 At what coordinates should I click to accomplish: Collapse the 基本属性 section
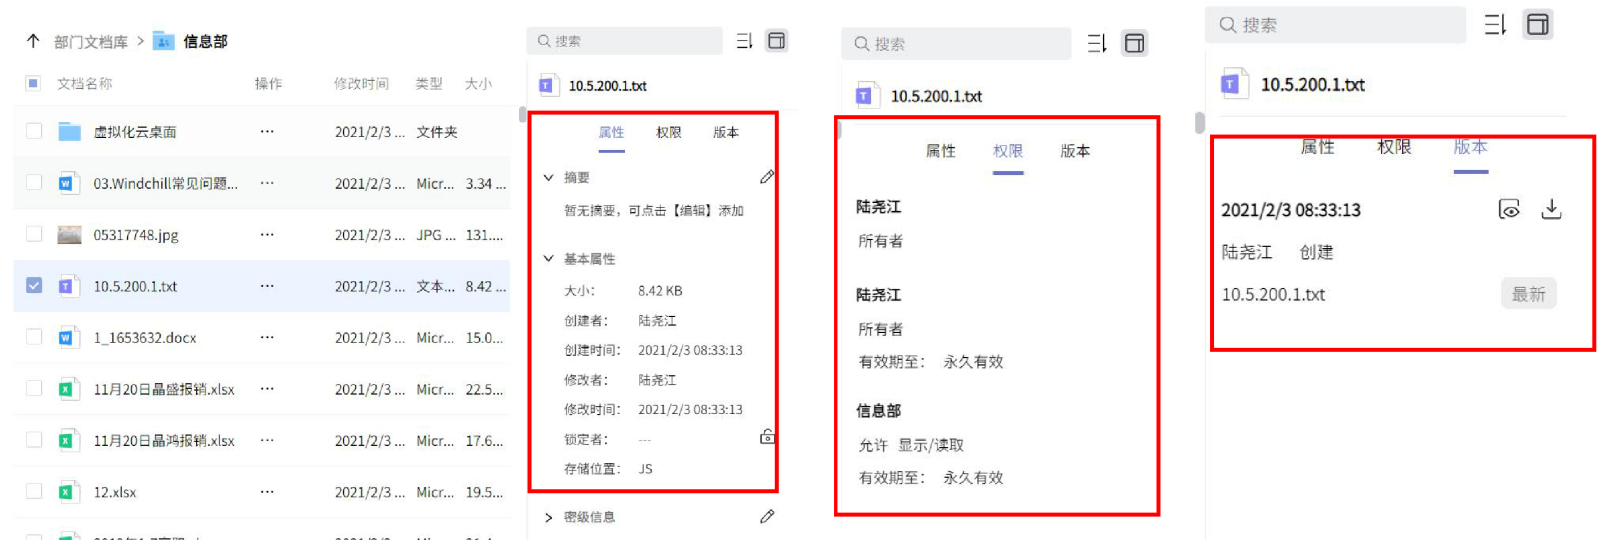tap(548, 258)
